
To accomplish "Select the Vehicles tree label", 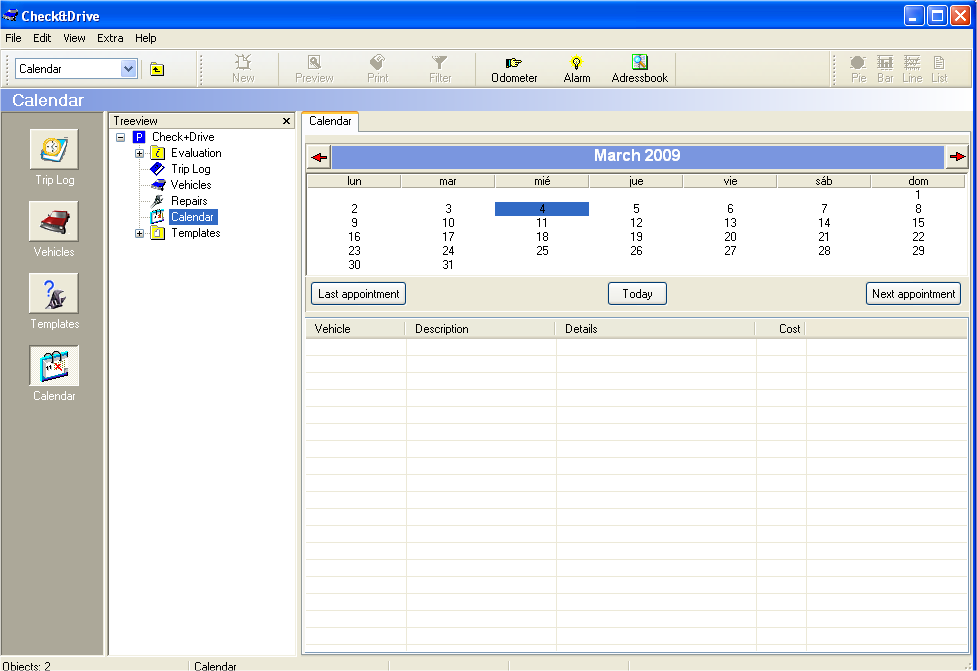I will (191, 185).
